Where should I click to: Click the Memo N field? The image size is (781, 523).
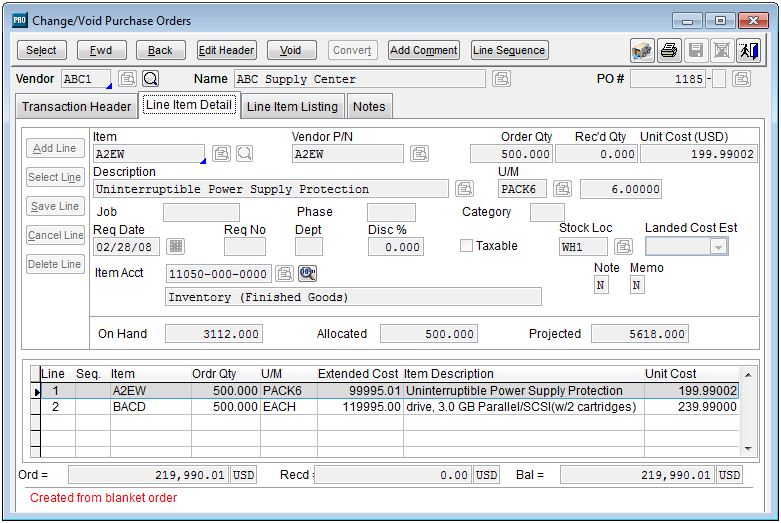click(637, 285)
